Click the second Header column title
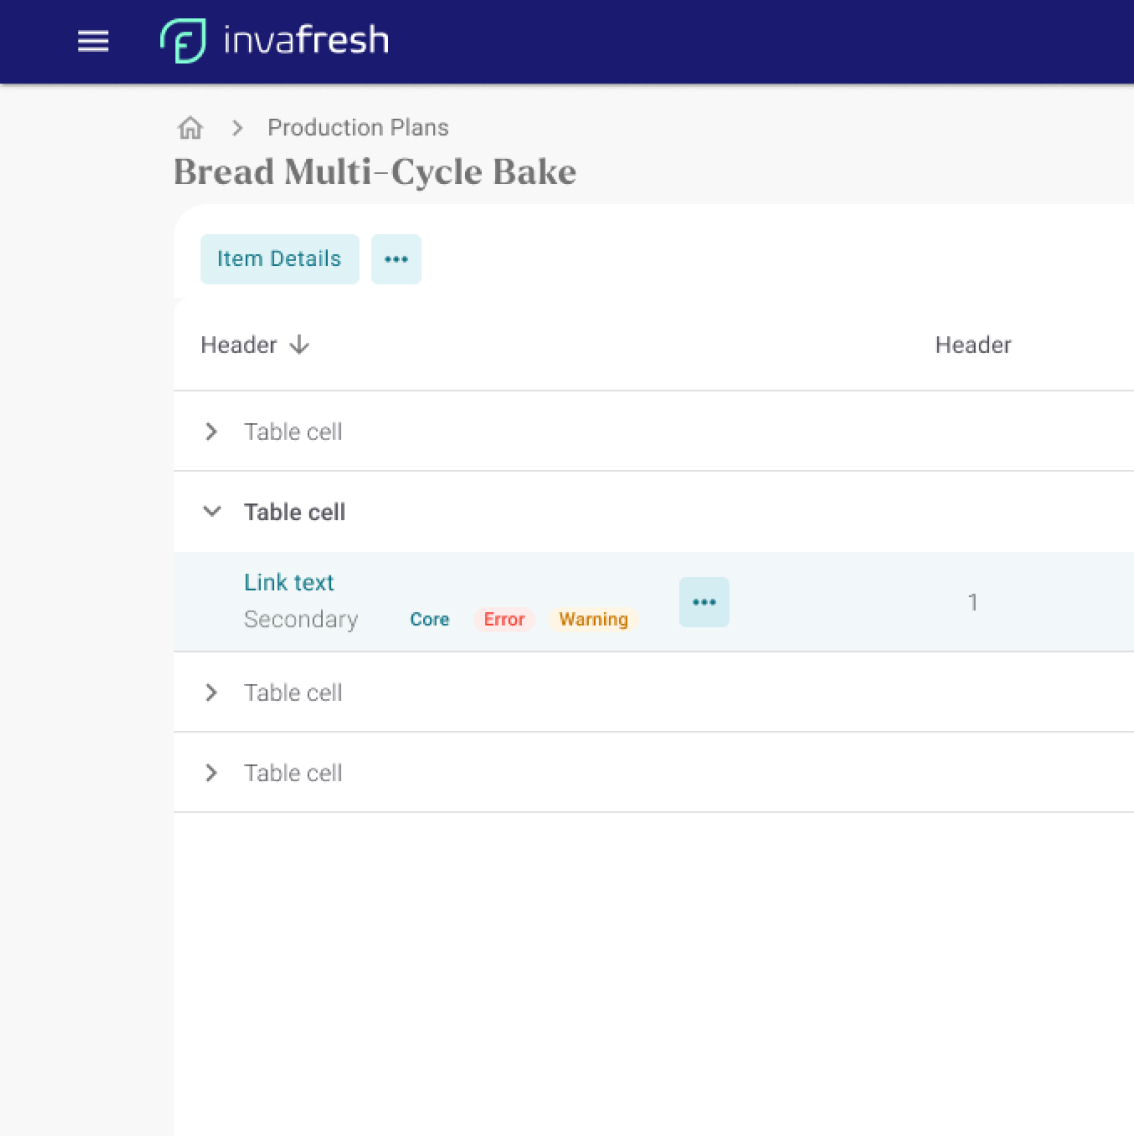Viewport: 1134px width, 1136px height. (972, 345)
